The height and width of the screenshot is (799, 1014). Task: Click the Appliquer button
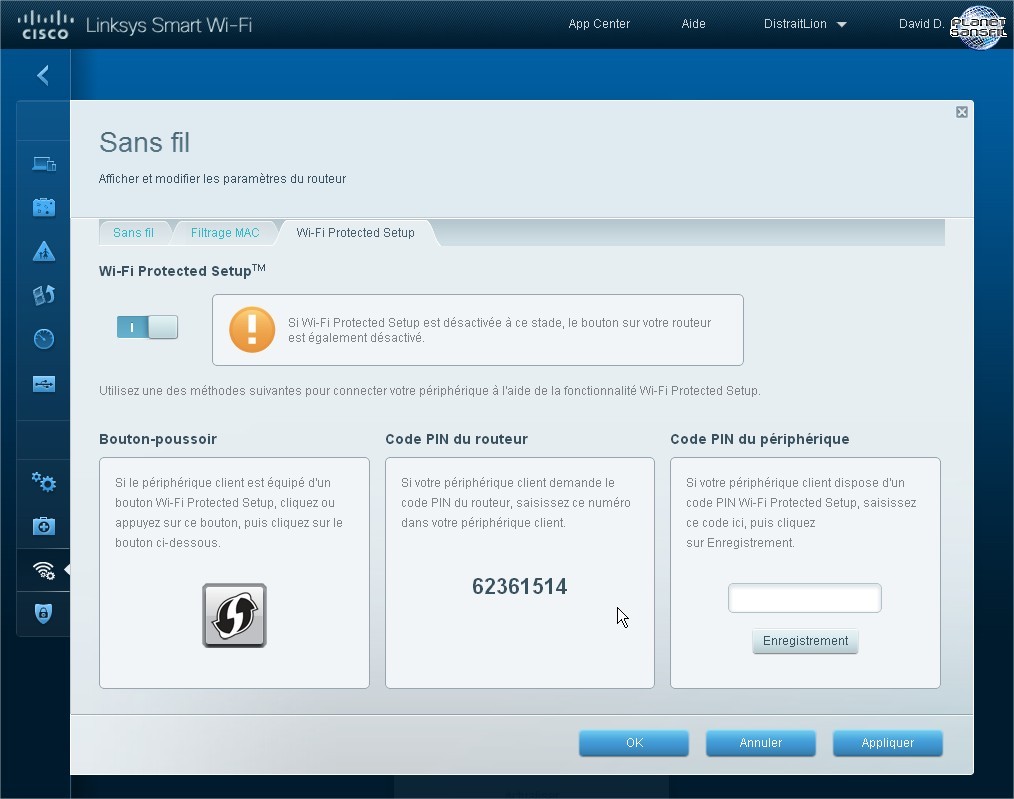click(x=887, y=743)
